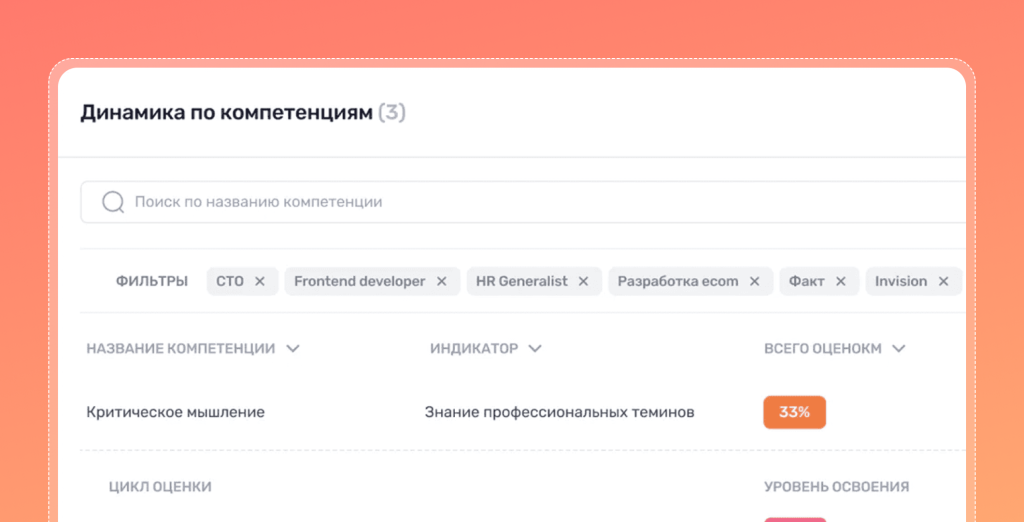Click the Индикатор column header text
This screenshot has height=522, width=1024.
coord(473,349)
